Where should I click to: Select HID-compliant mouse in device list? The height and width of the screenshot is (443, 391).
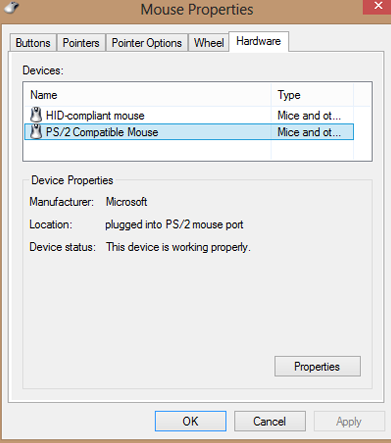189,115
